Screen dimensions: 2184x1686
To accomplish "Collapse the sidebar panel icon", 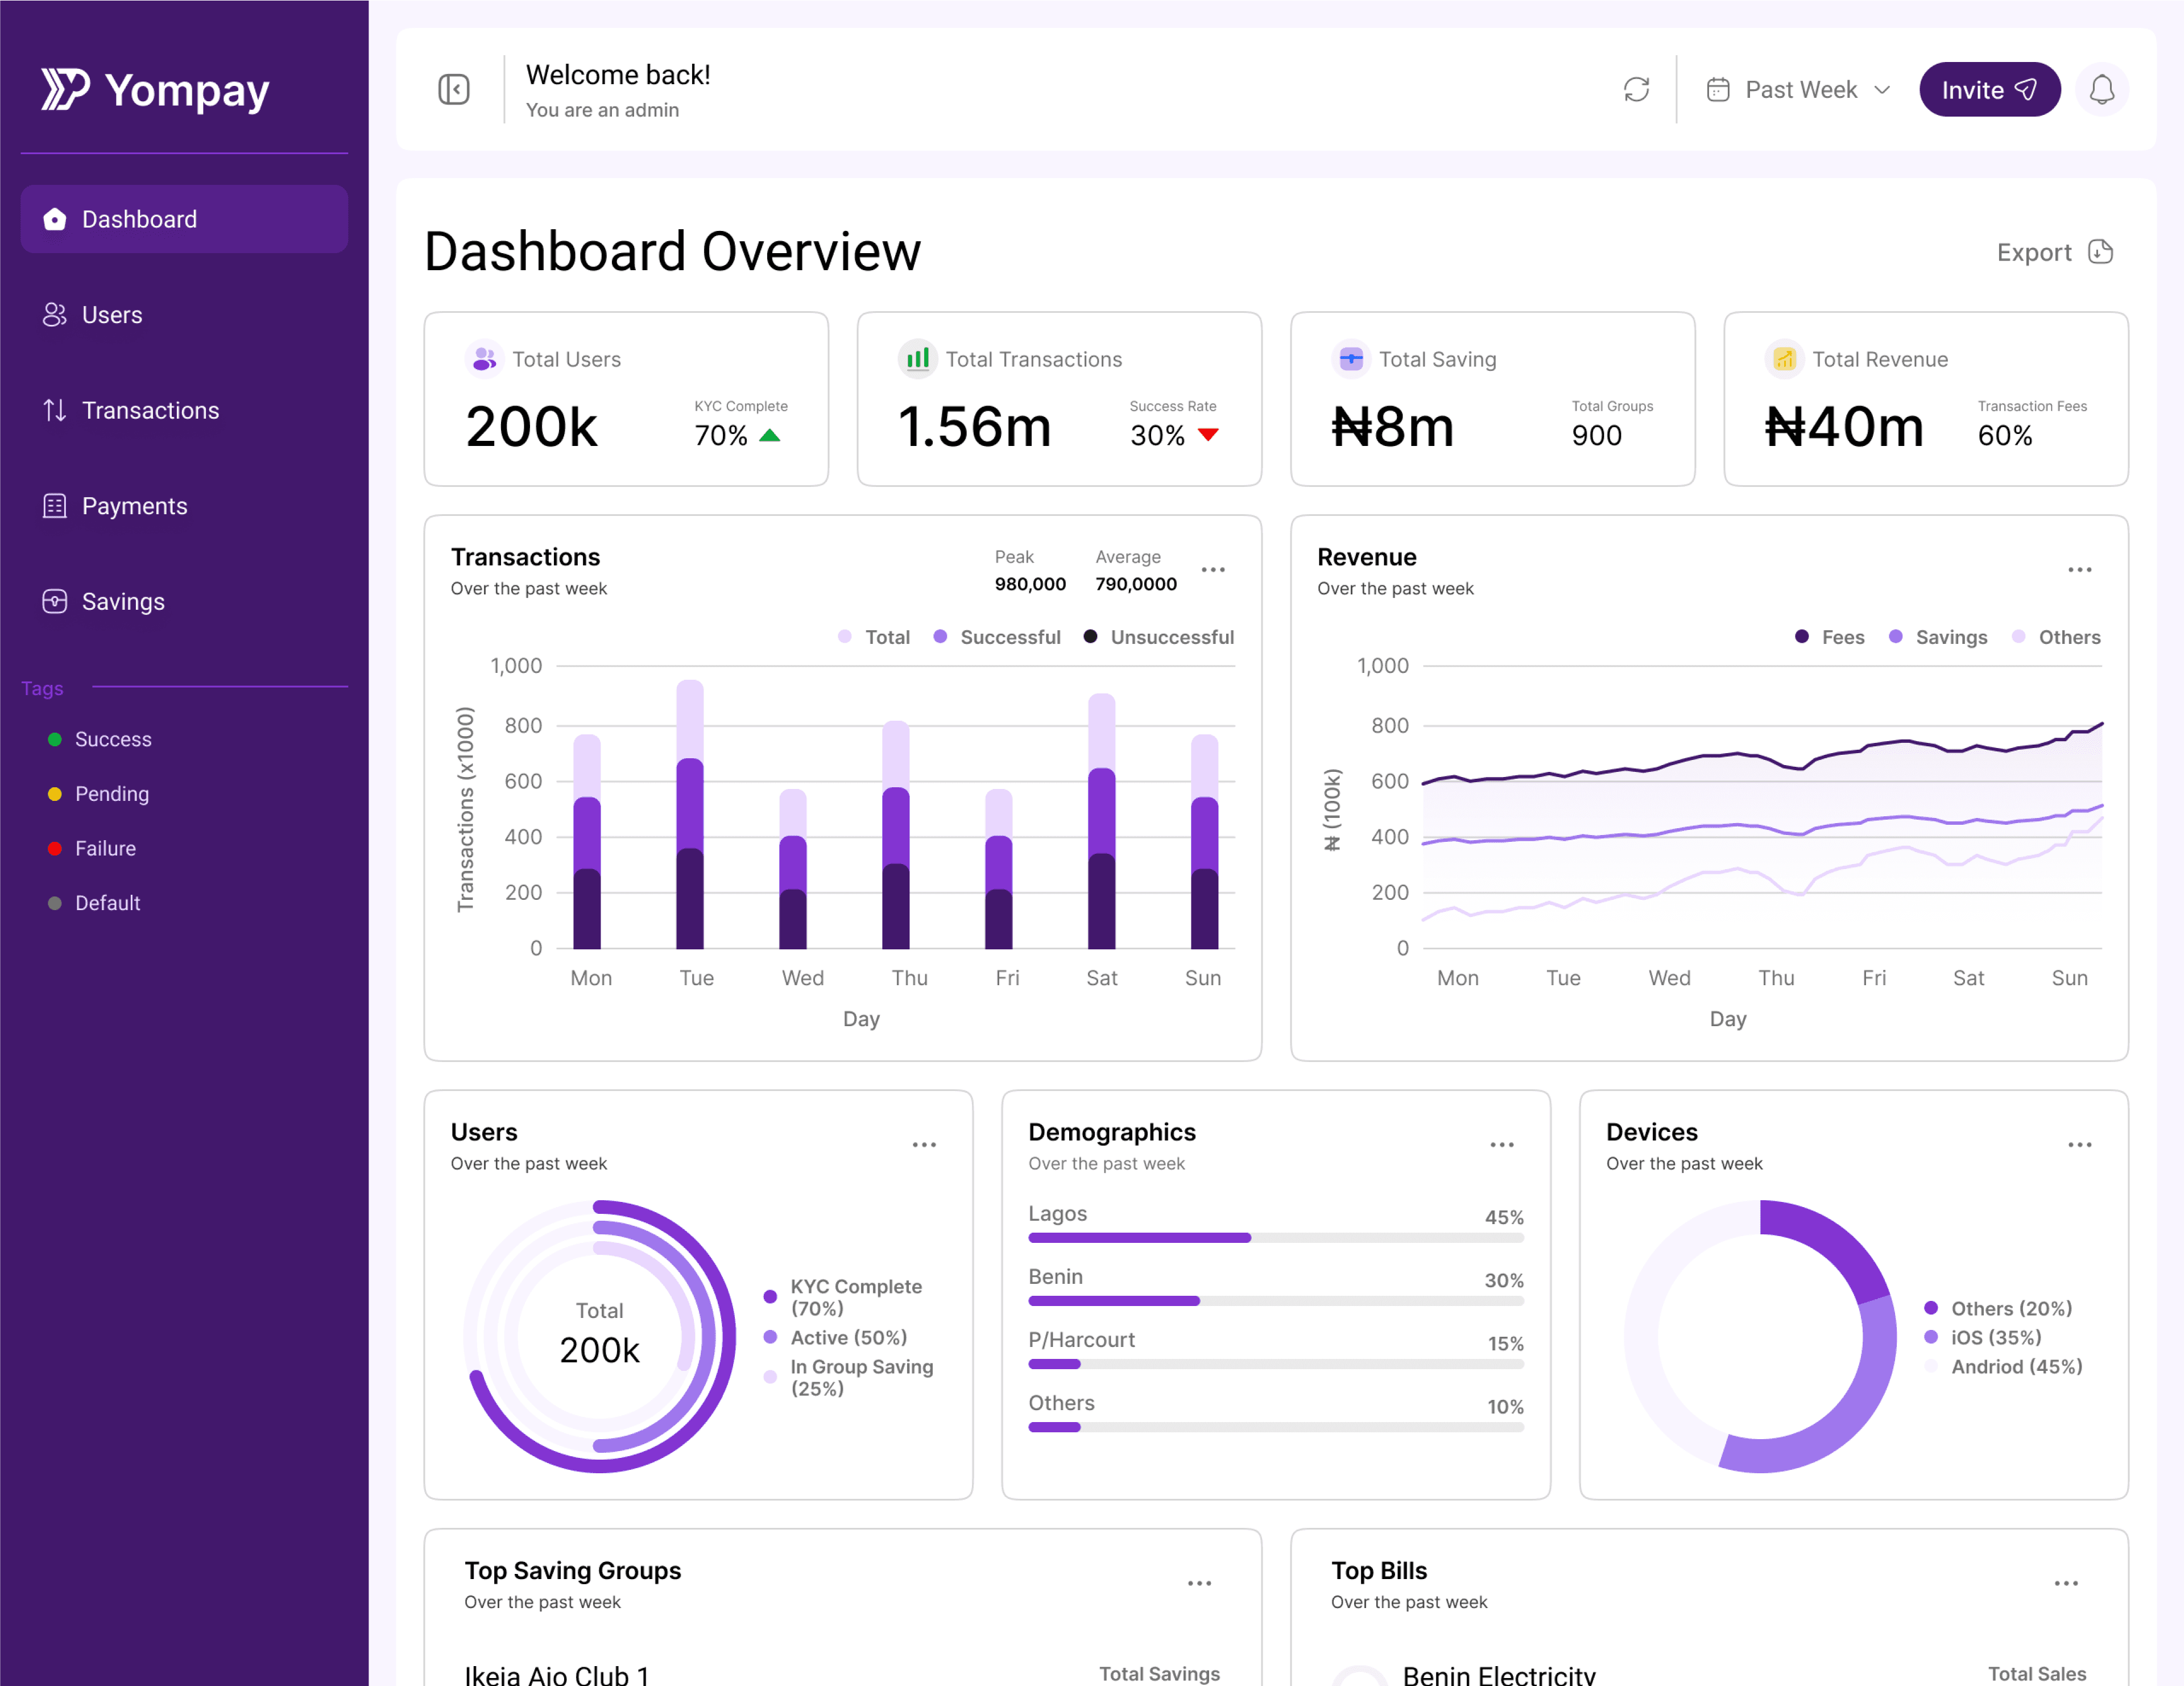I will coord(454,90).
